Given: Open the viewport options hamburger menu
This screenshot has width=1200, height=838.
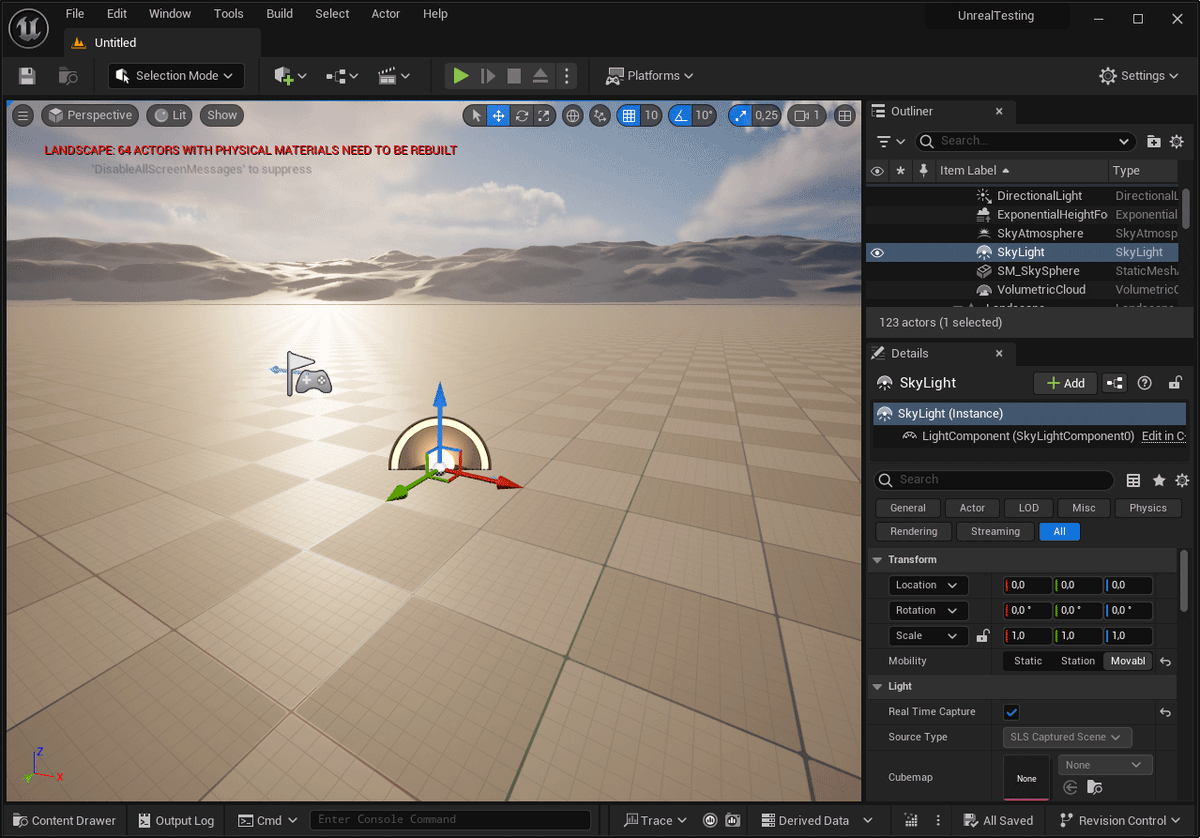Looking at the screenshot, I should click(23, 115).
